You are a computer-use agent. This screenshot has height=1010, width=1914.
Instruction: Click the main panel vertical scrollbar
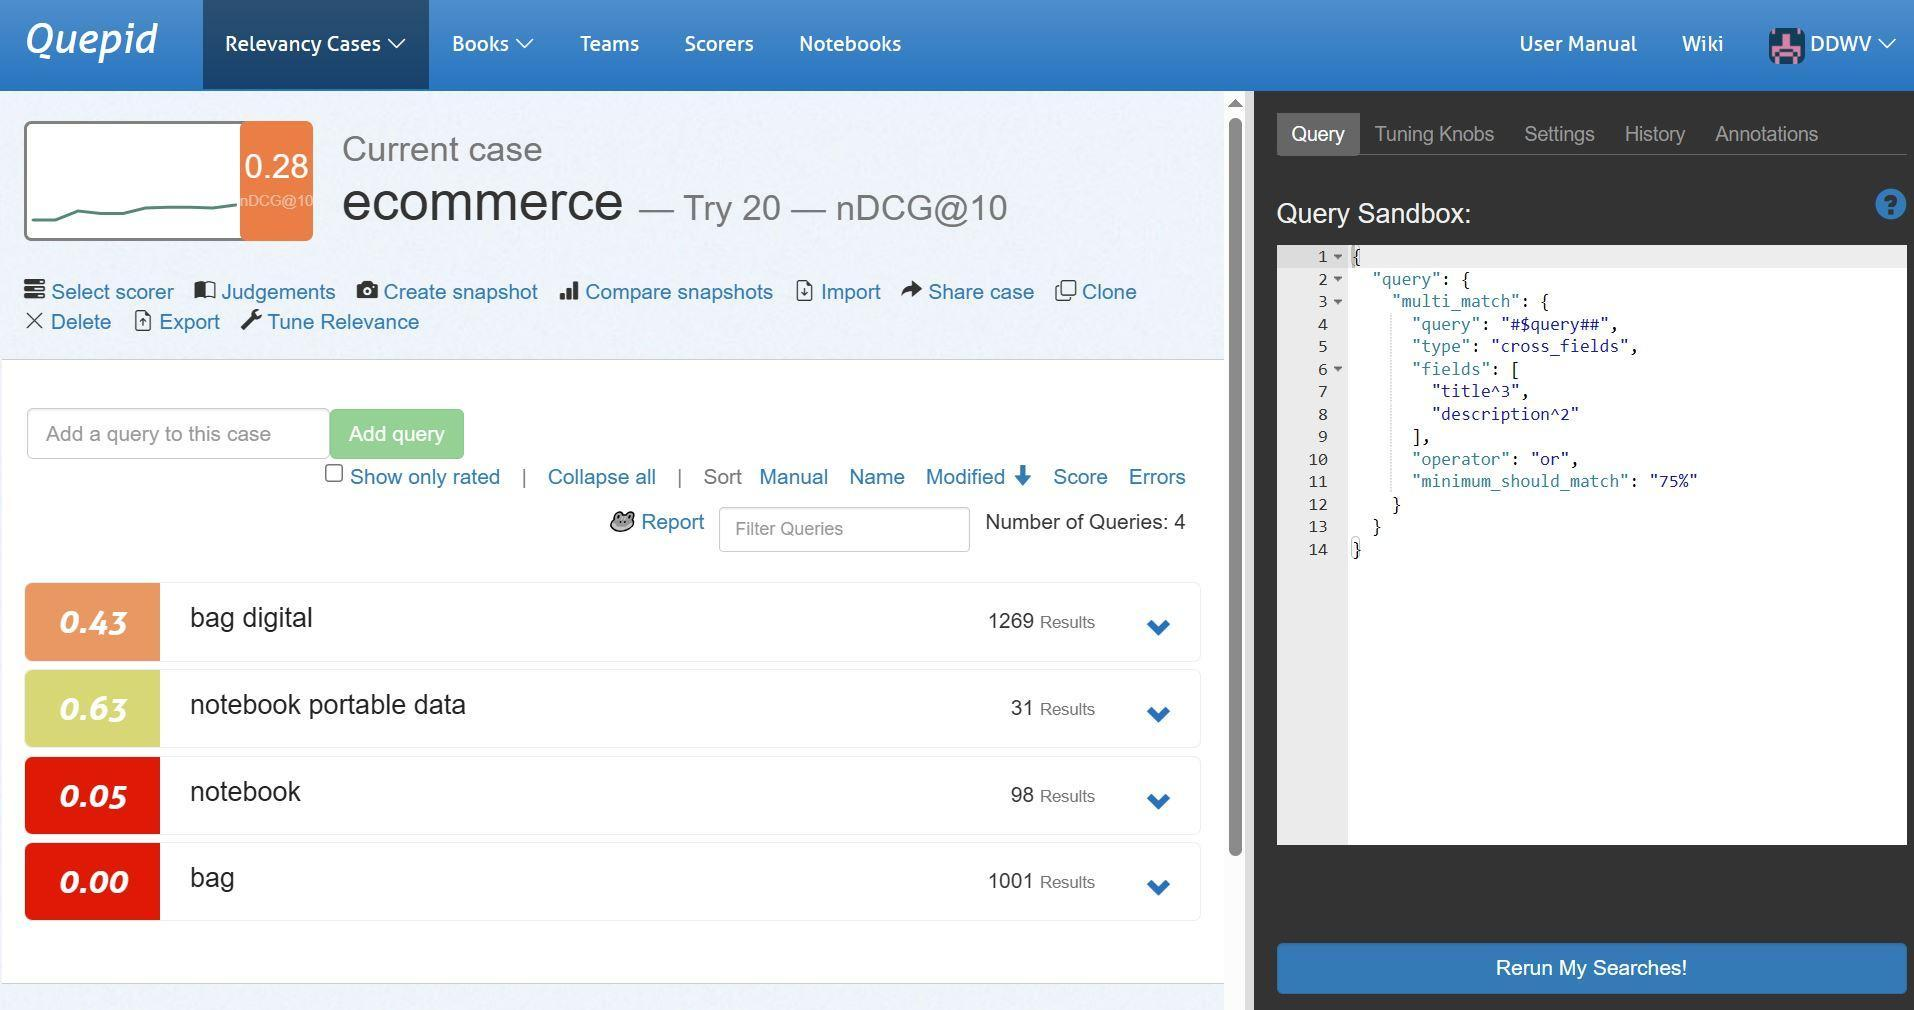(1235, 487)
